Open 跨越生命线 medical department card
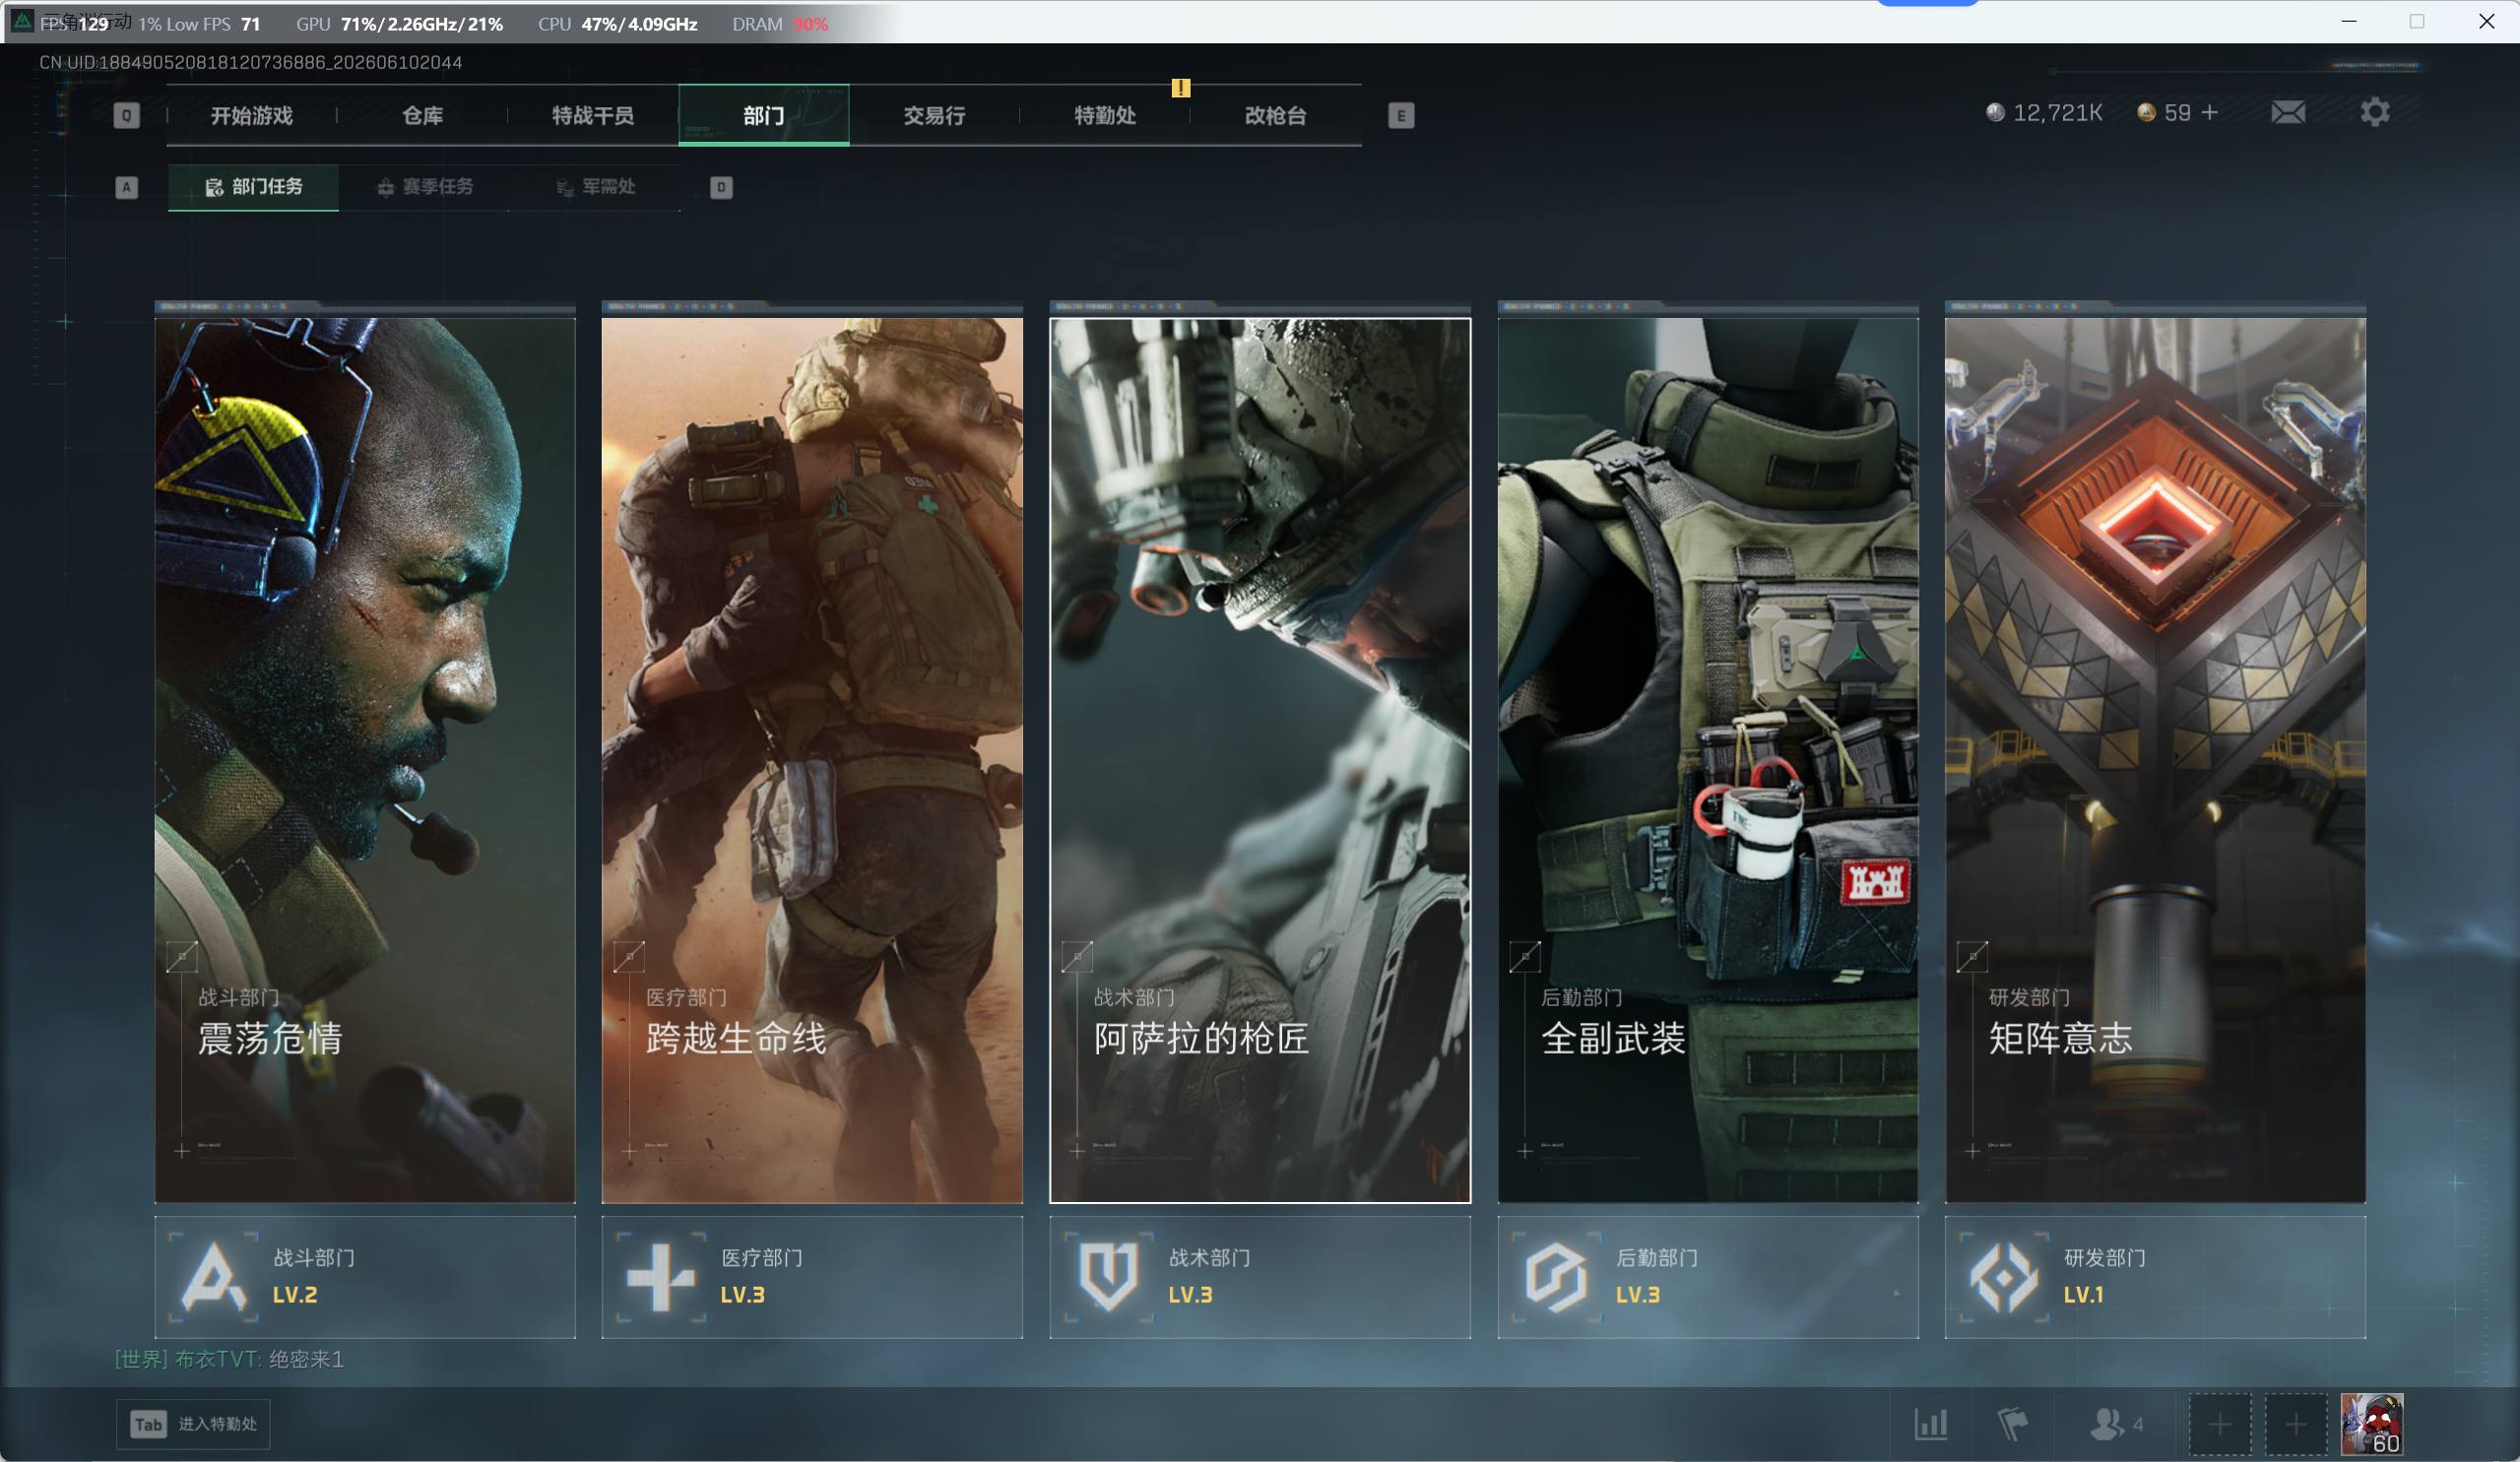The image size is (2520, 1462). (812, 760)
